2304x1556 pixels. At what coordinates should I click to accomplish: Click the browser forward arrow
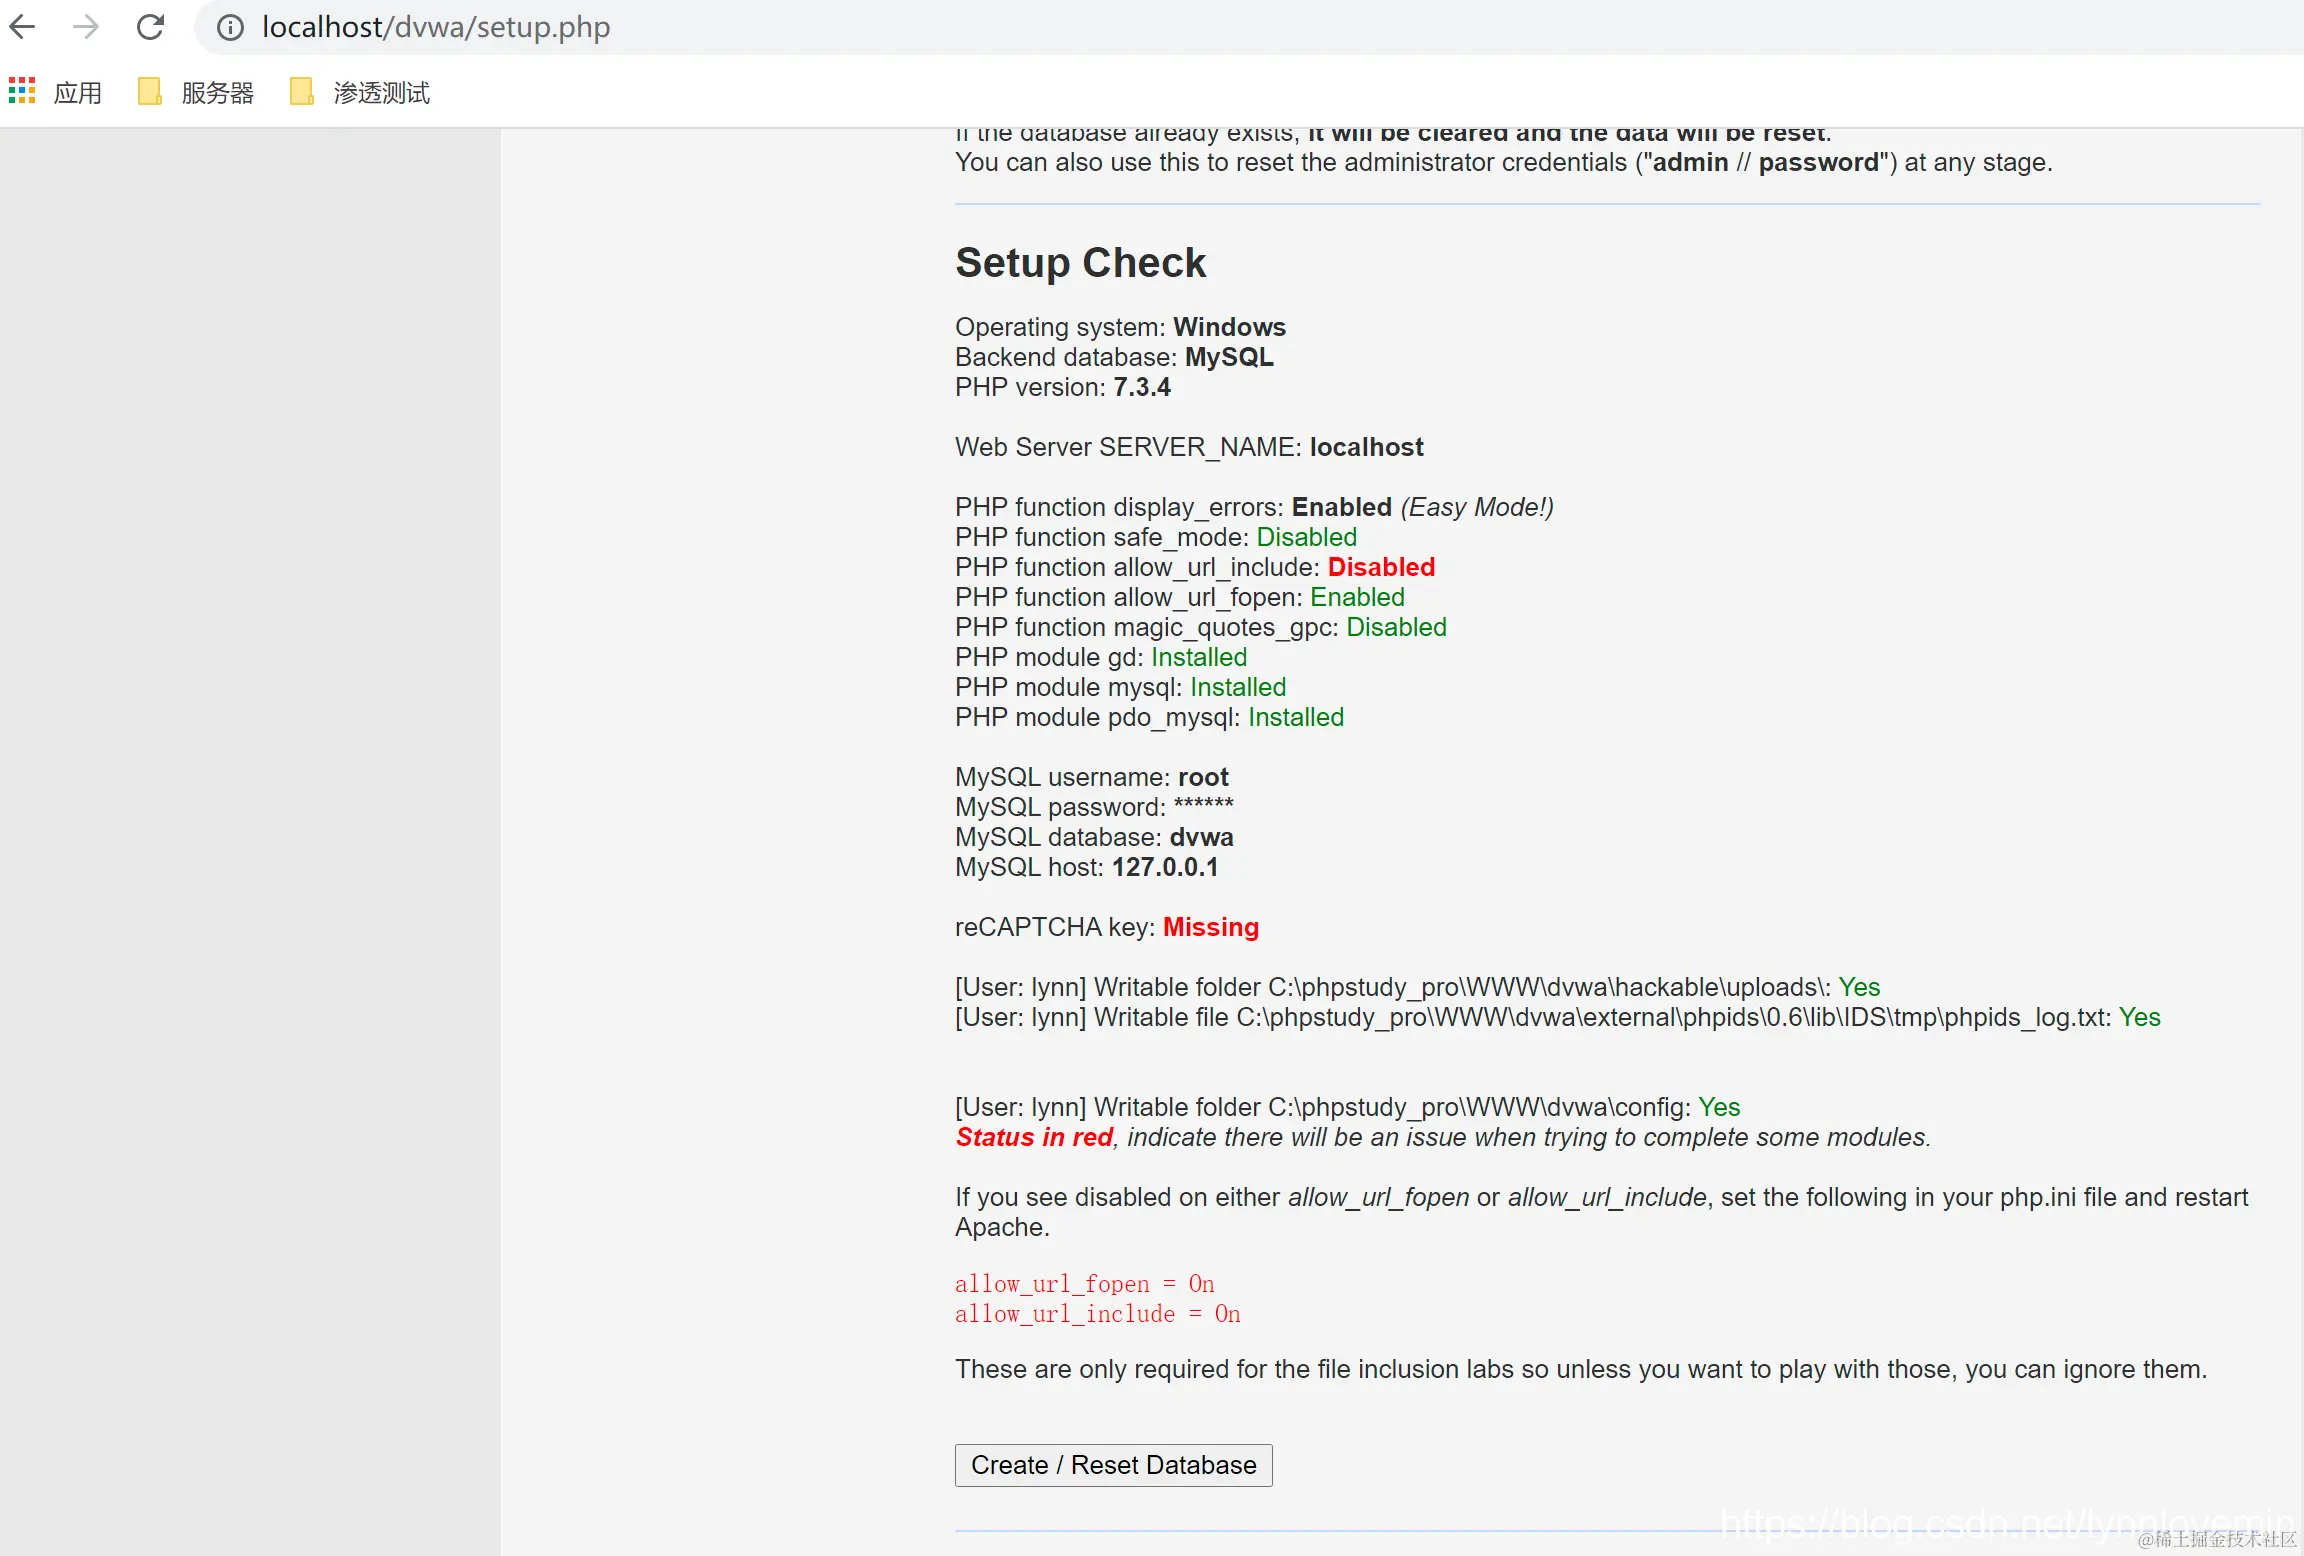[x=86, y=27]
